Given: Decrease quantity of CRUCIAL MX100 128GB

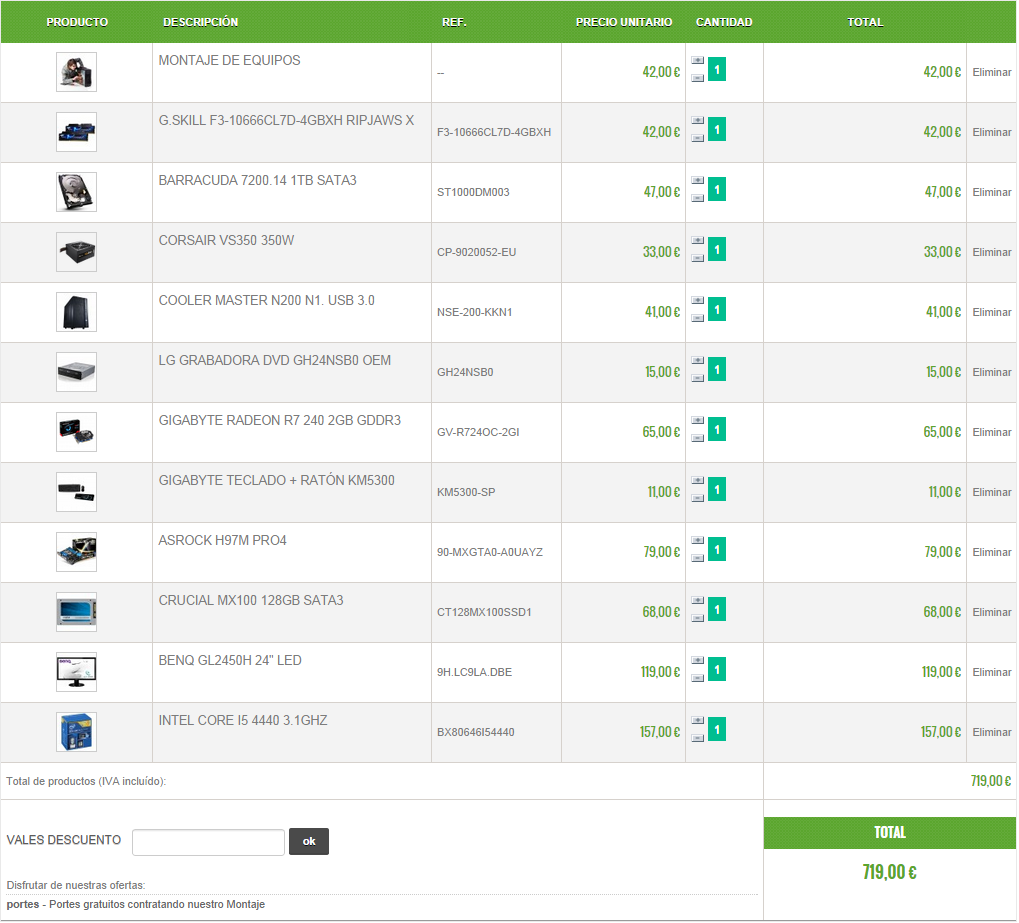Looking at the screenshot, I should (x=697, y=618).
